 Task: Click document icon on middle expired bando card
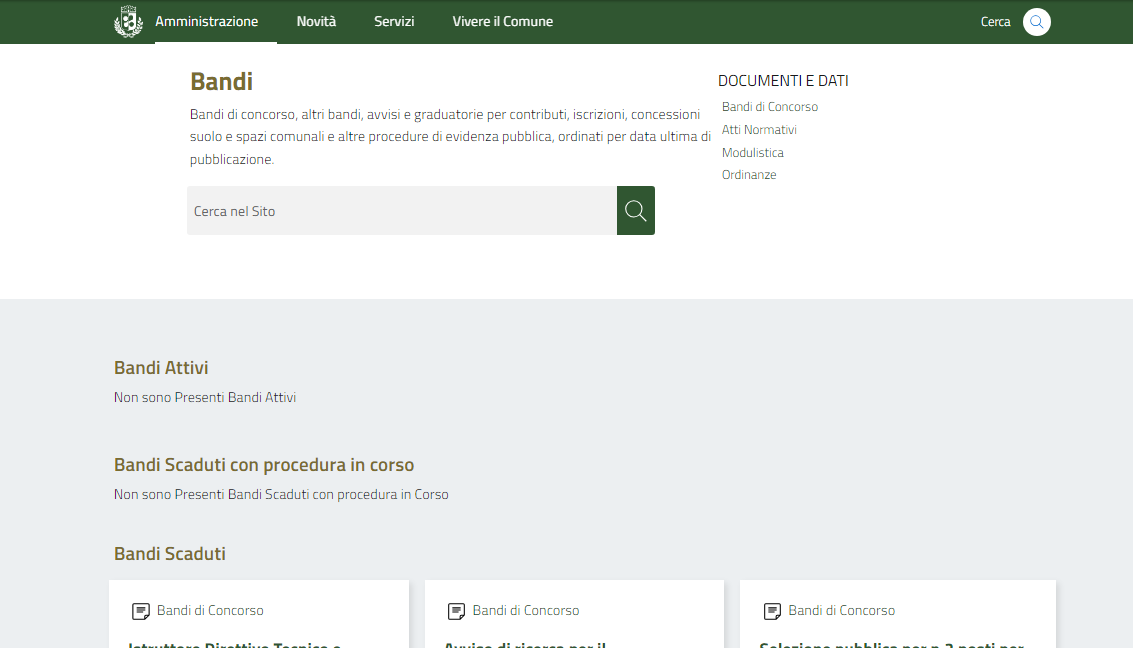tap(456, 611)
